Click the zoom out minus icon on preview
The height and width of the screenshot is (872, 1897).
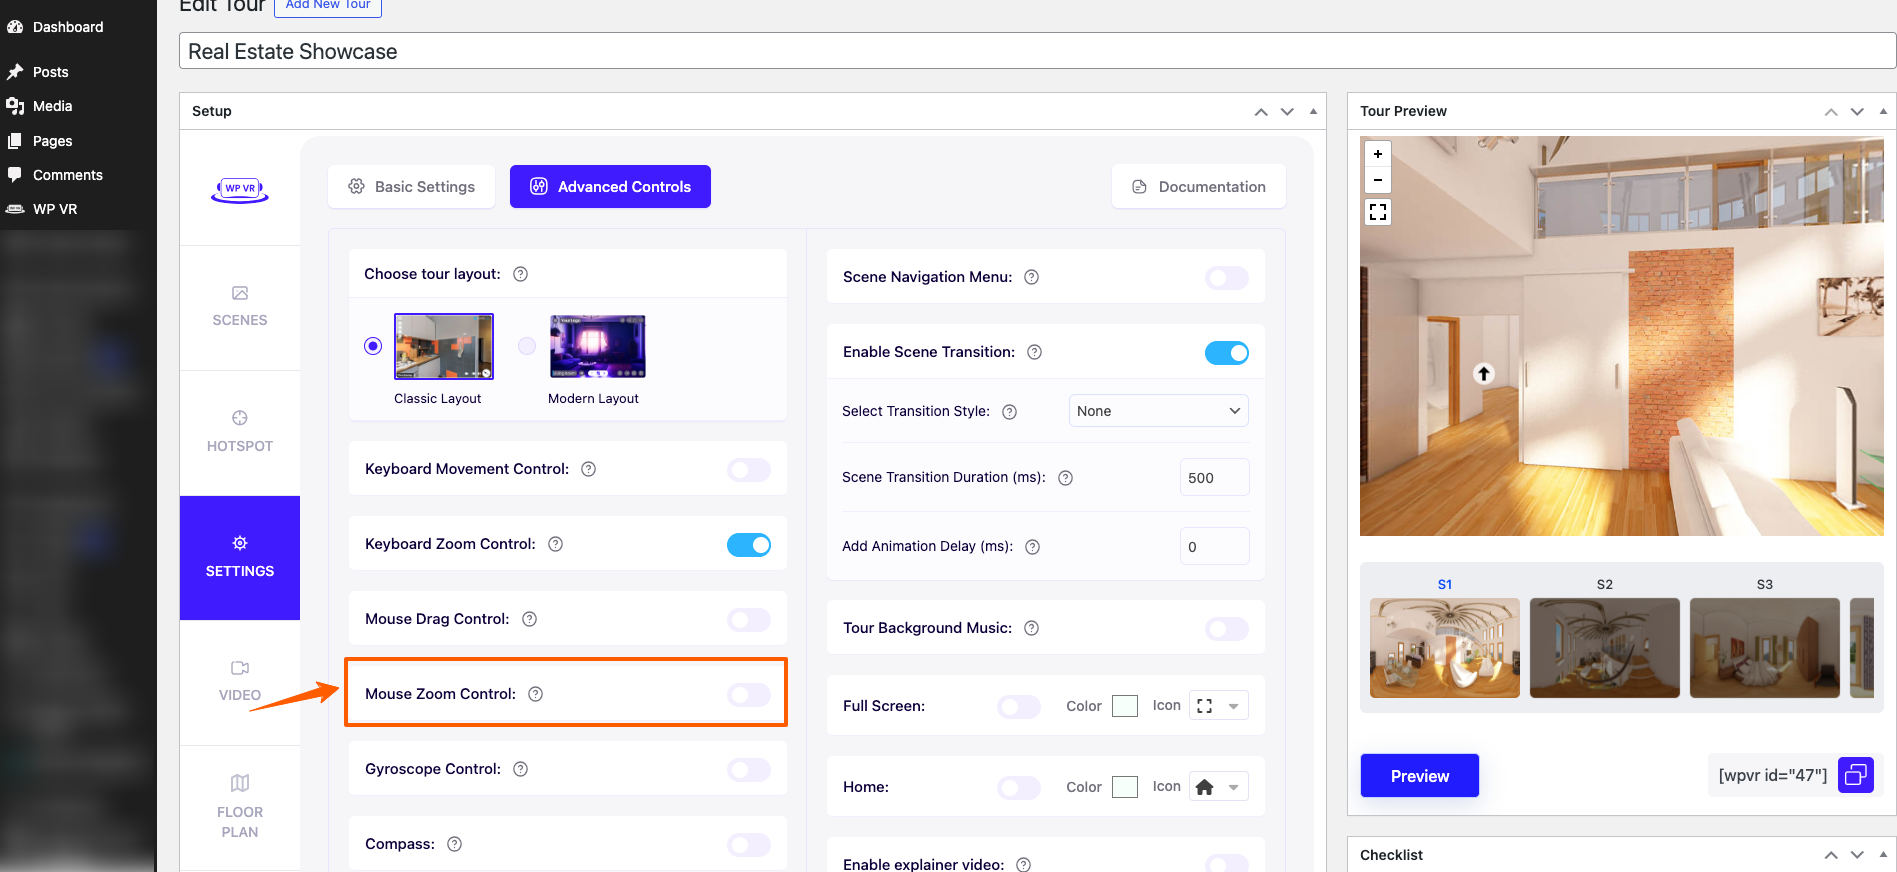pyautogui.click(x=1378, y=180)
